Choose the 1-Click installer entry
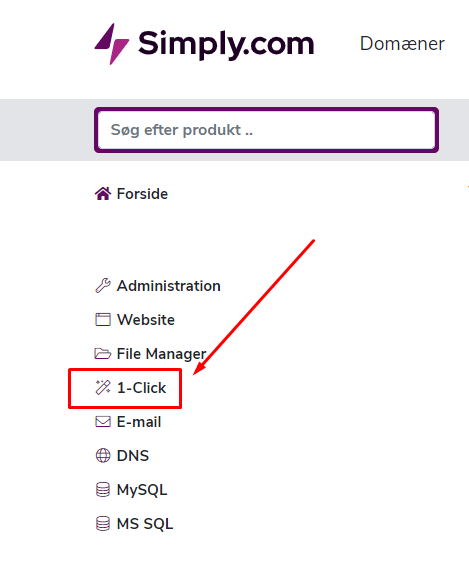Image resolution: width=469 pixels, height=564 pixels. (141, 388)
